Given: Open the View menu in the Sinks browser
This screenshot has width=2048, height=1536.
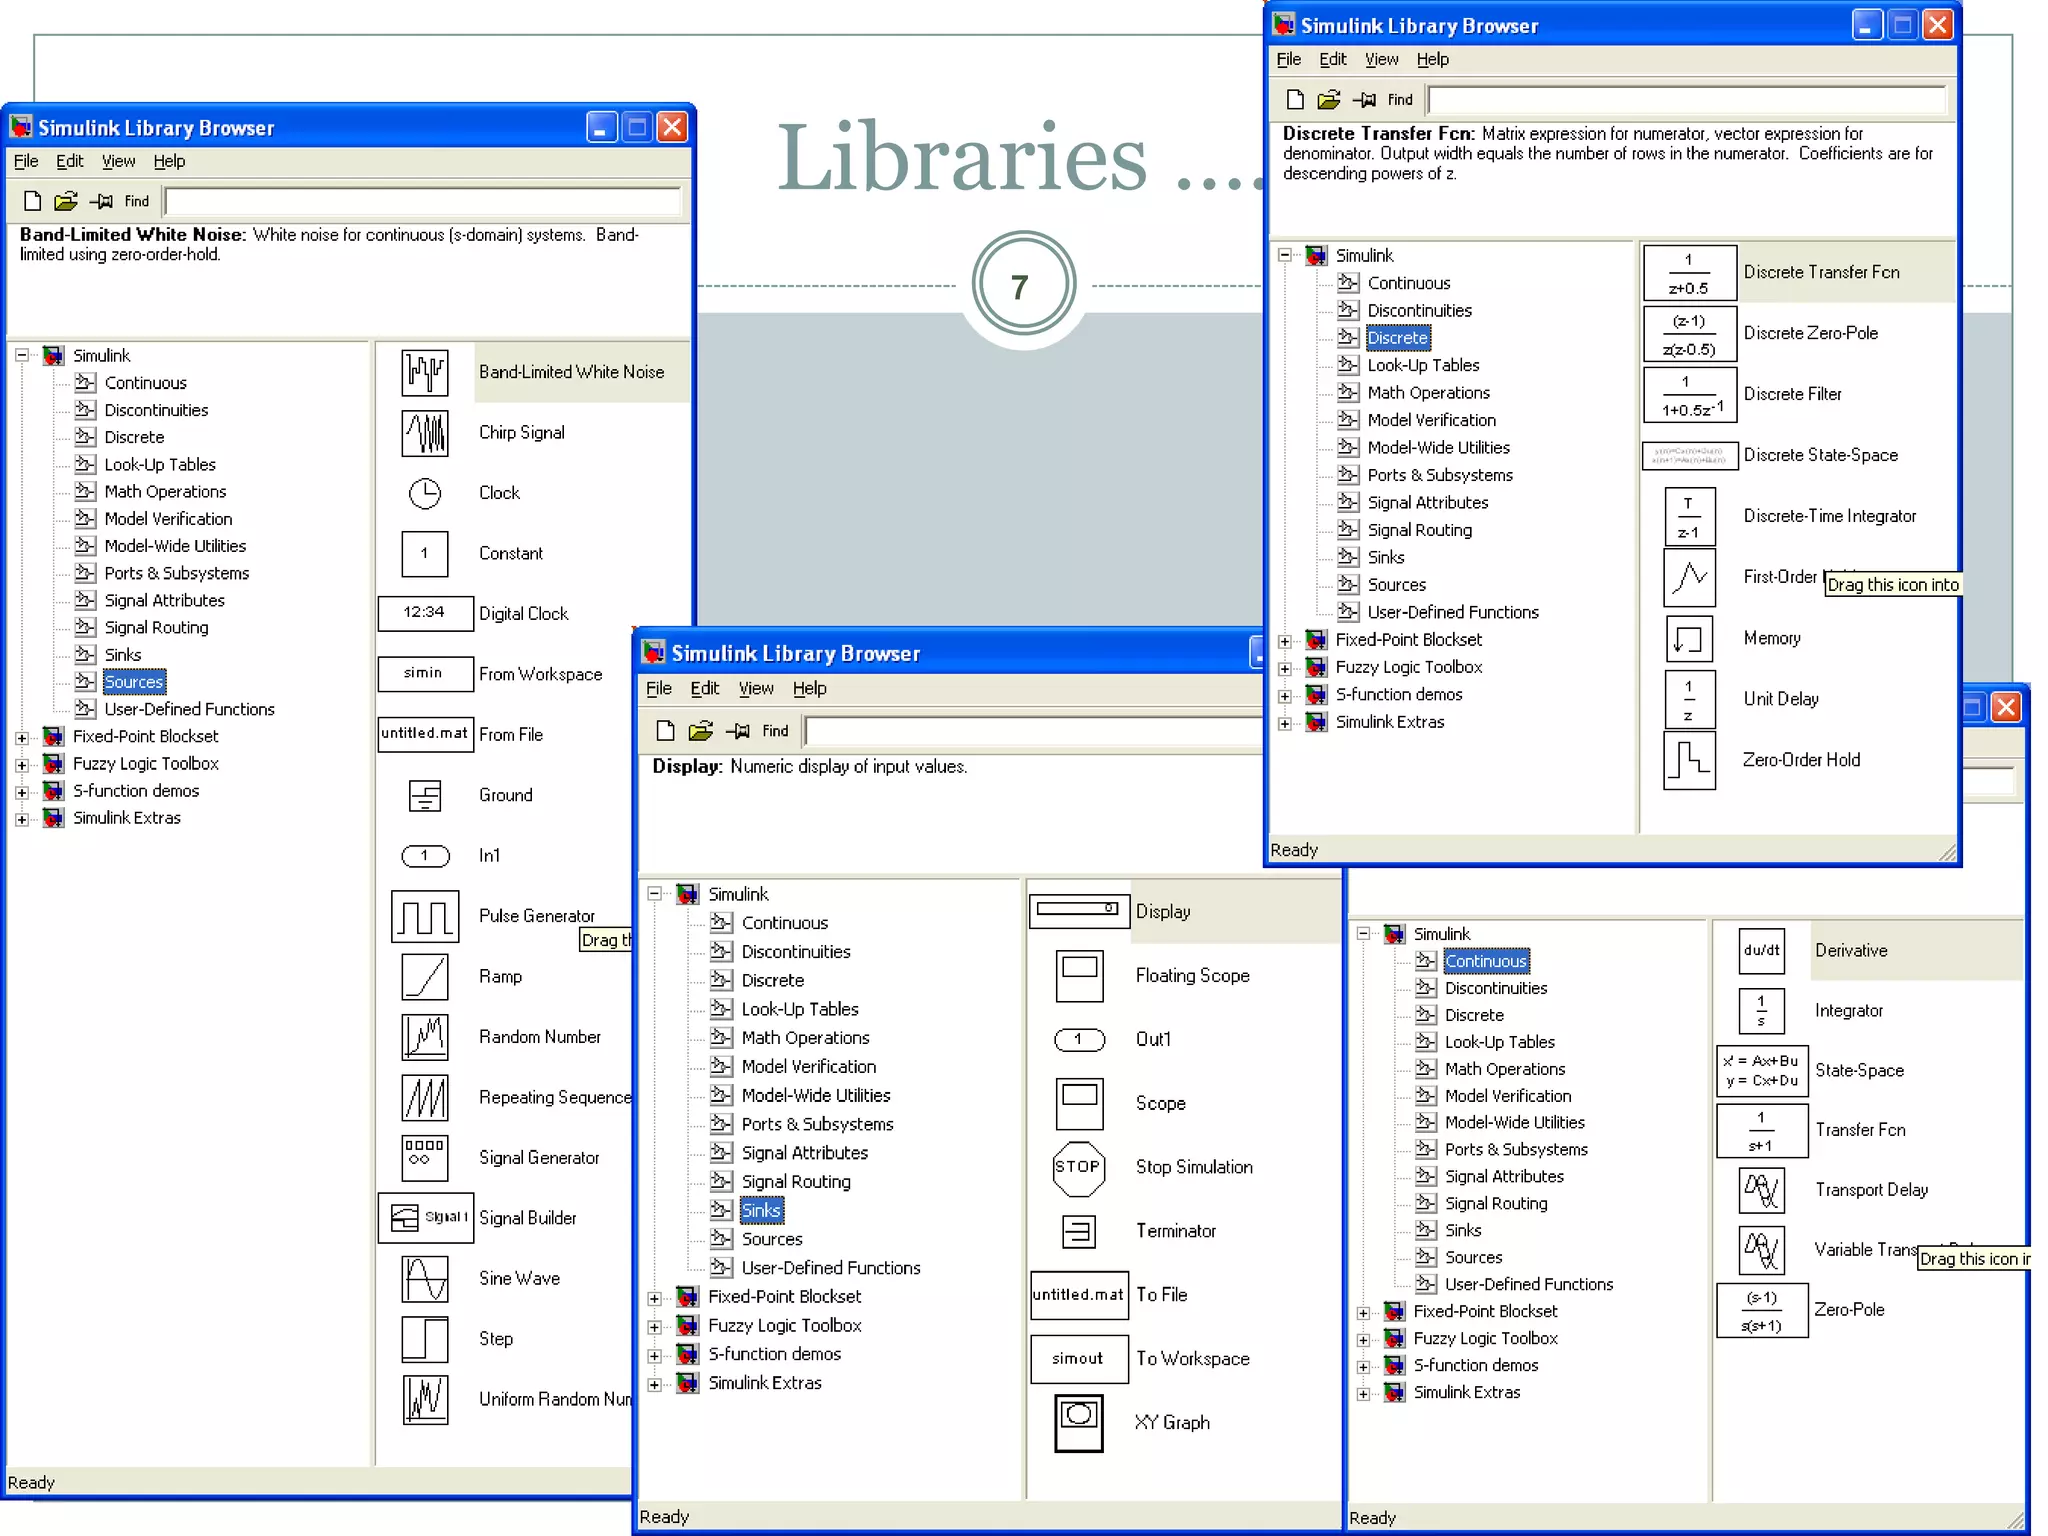Looking at the screenshot, I should [x=755, y=688].
